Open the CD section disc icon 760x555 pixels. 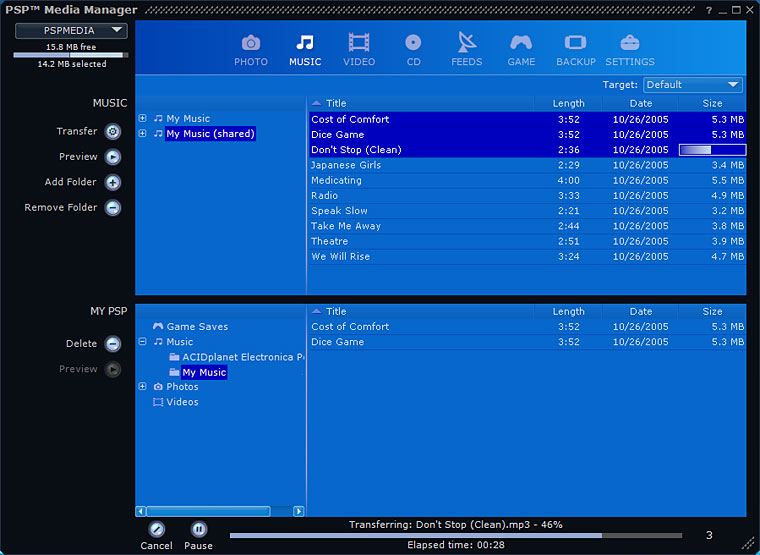click(413, 43)
